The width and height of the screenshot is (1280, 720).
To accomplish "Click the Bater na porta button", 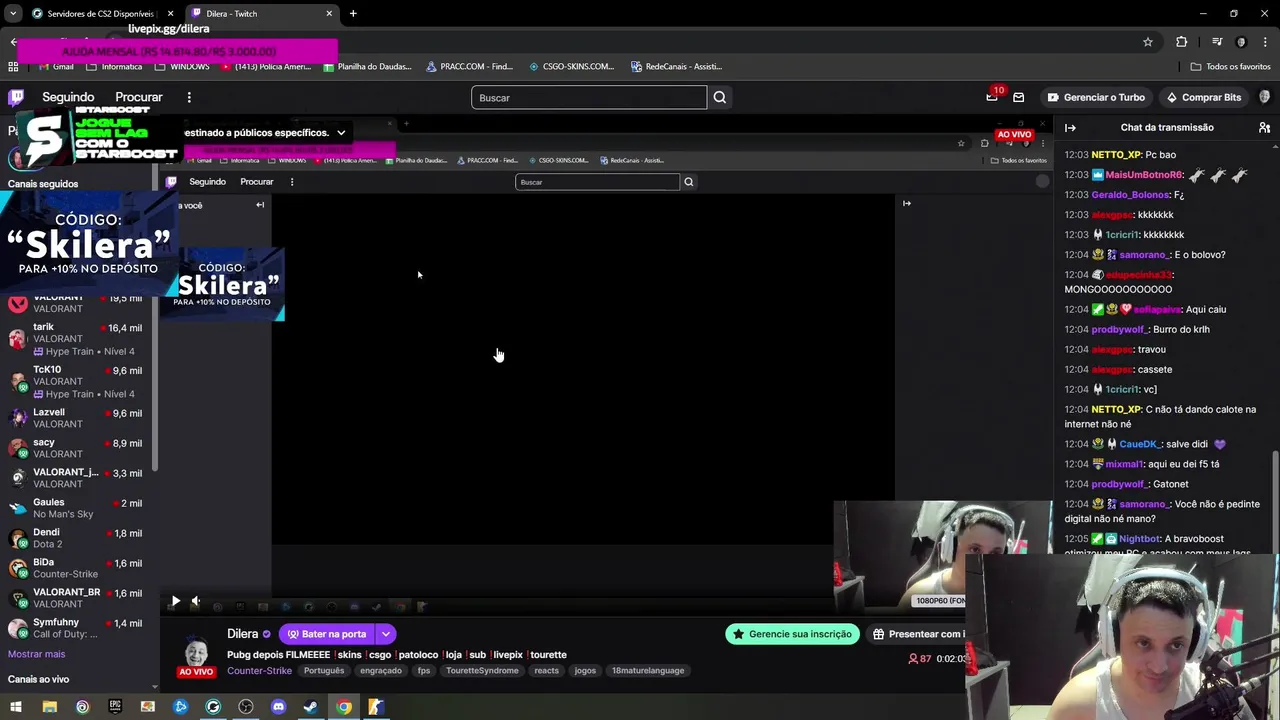I will pos(326,634).
